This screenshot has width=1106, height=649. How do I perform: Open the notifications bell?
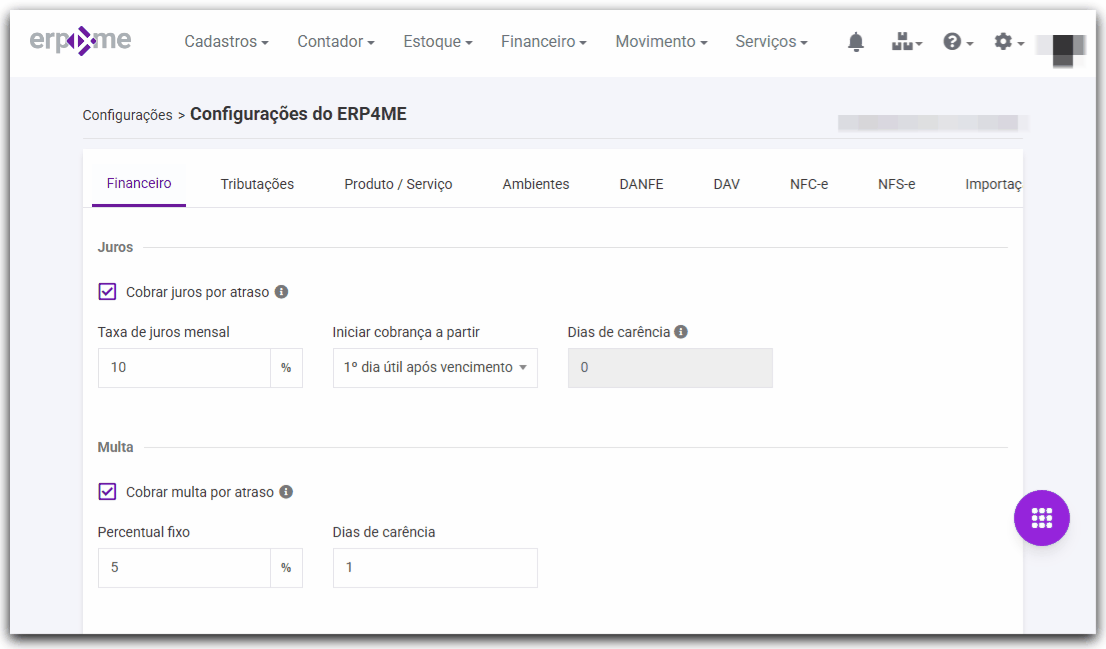pyautogui.click(x=856, y=42)
